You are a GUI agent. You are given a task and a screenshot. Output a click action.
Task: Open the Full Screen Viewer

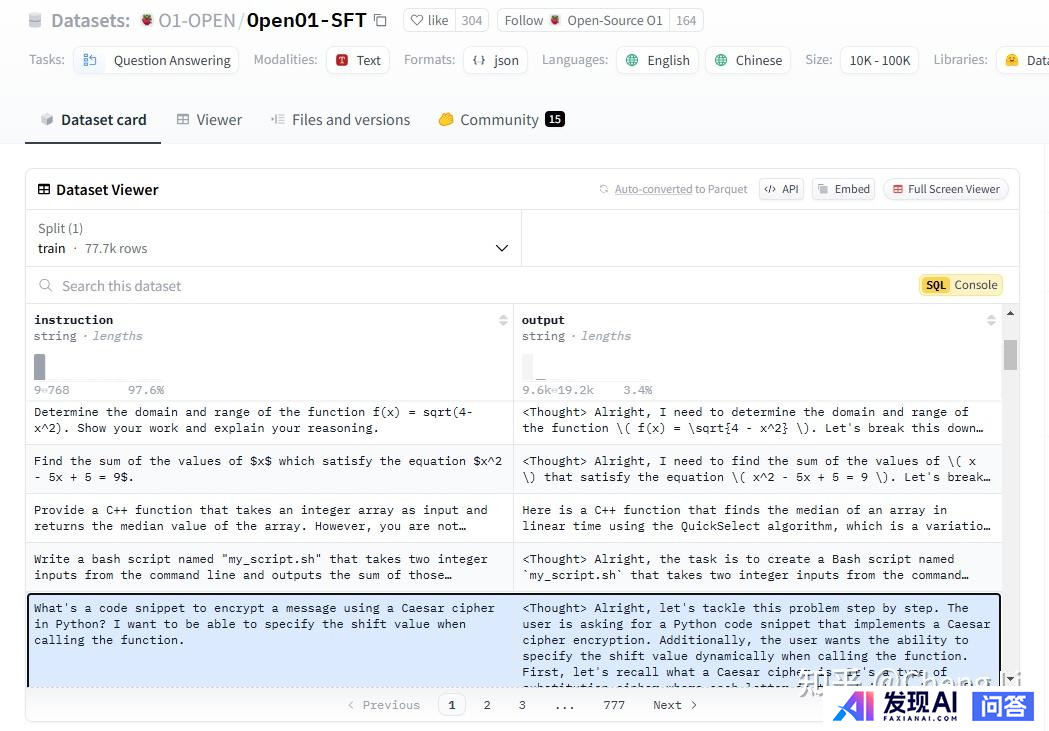(x=945, y=189)
